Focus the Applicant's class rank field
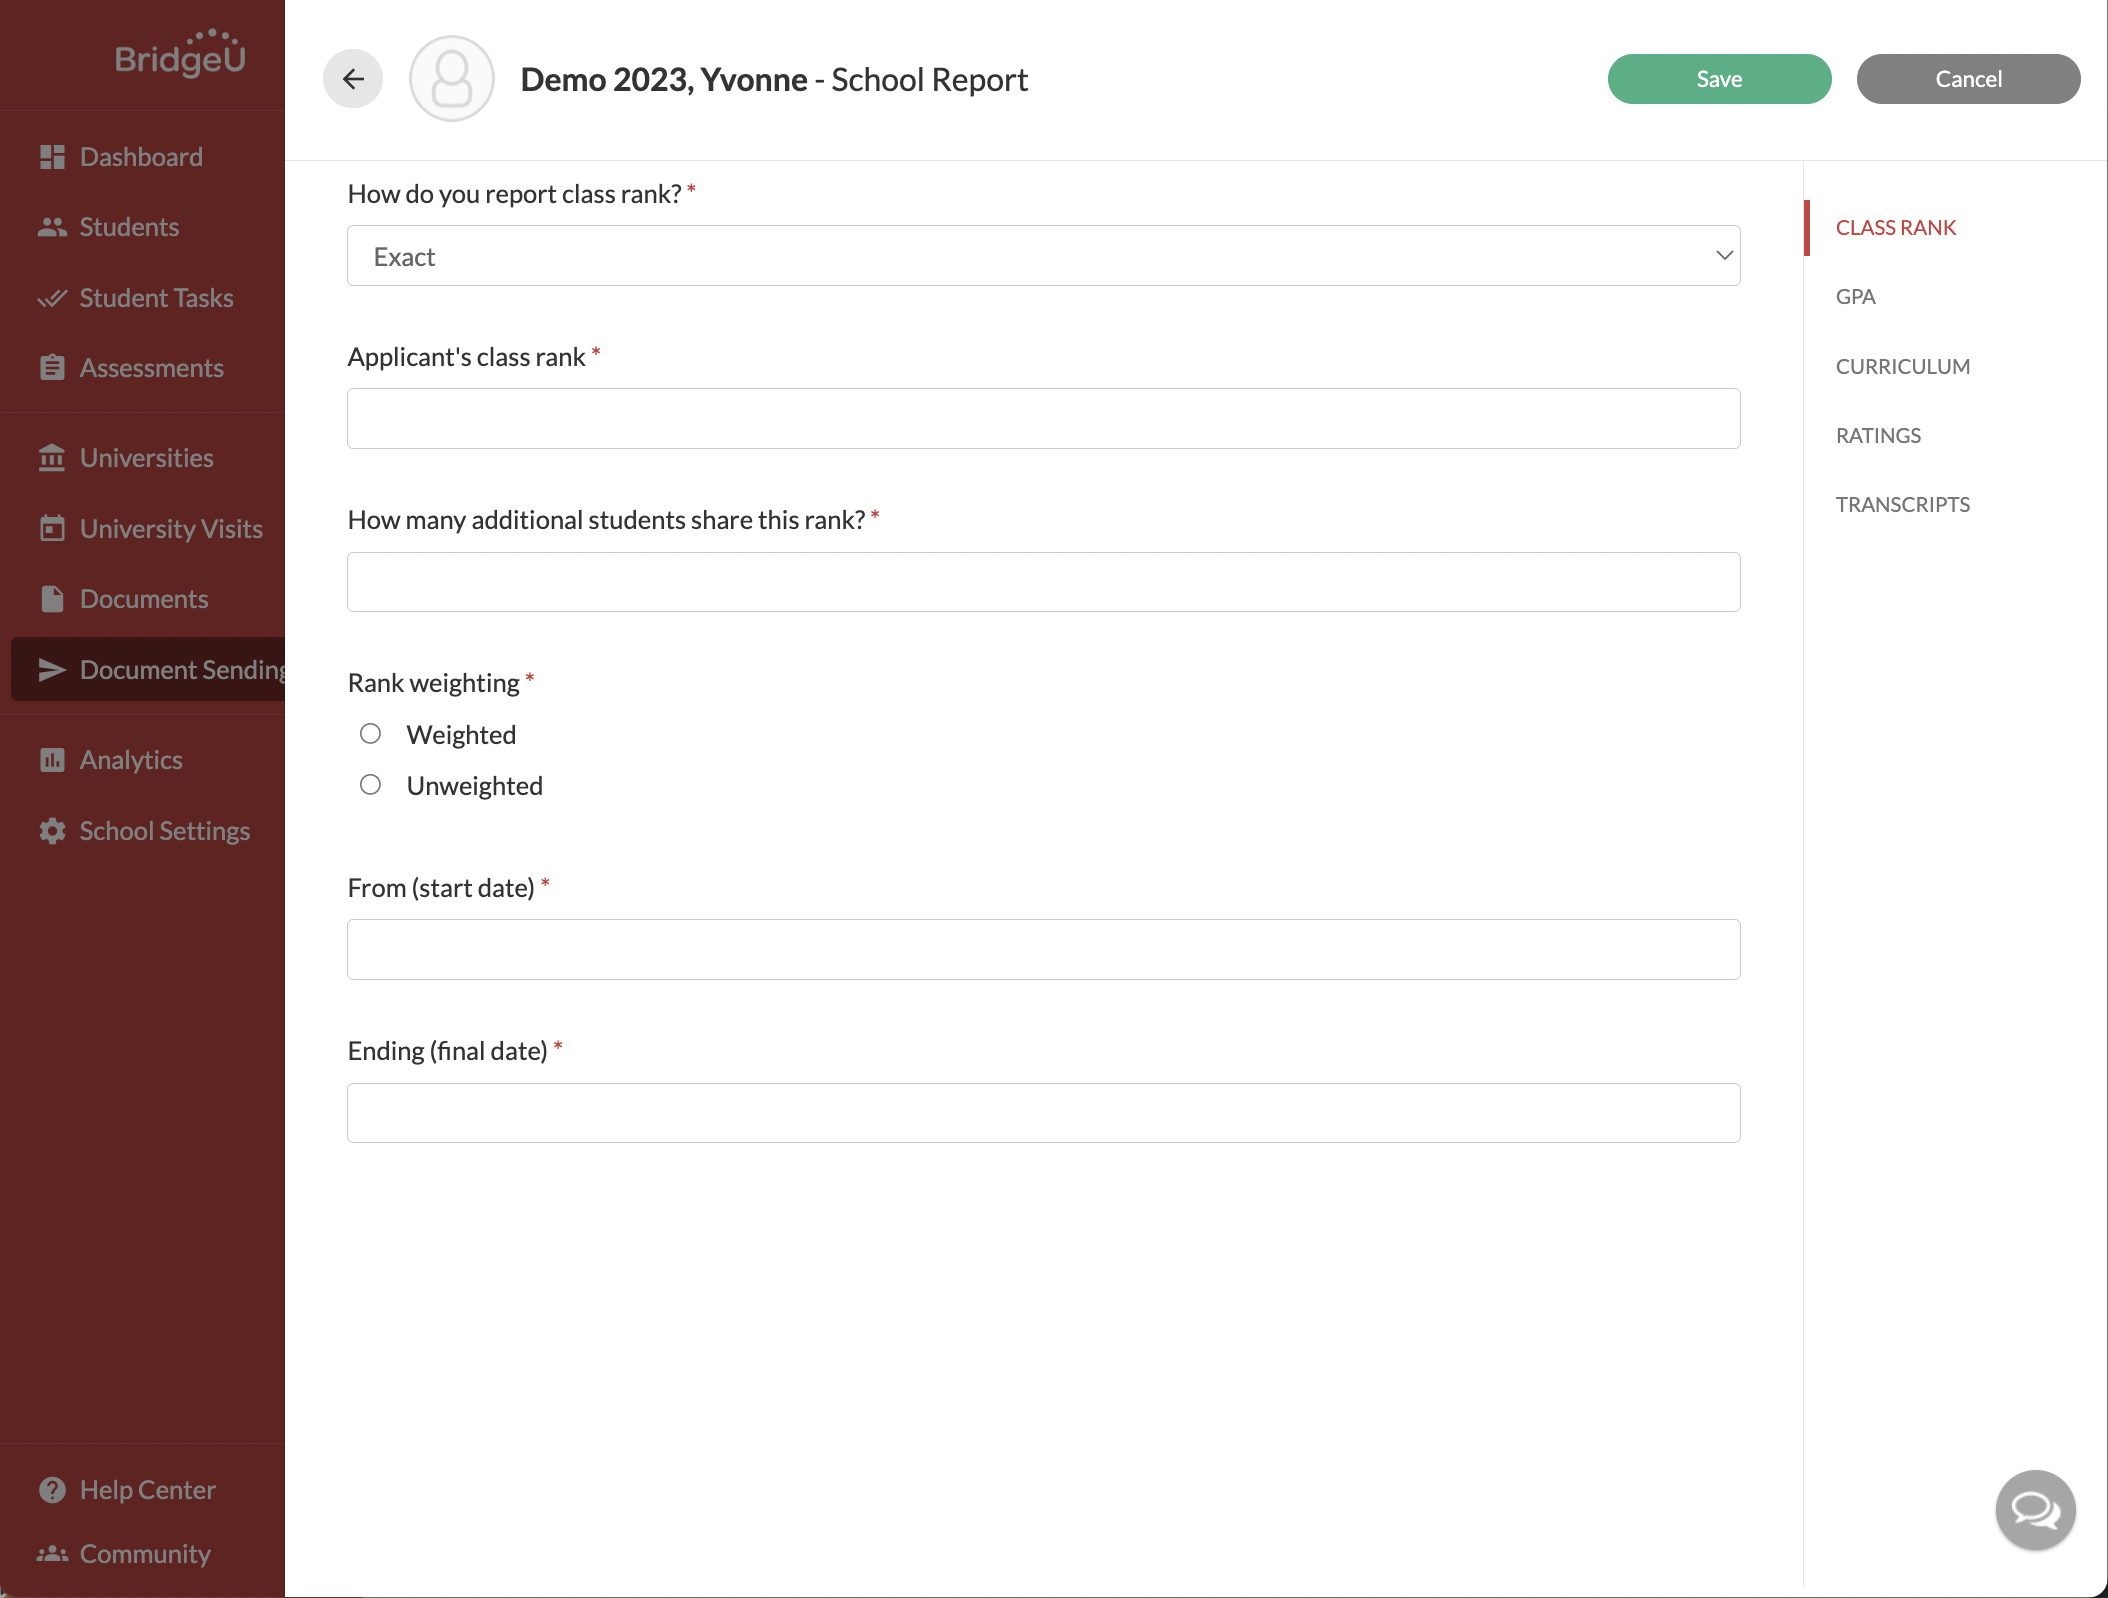Viewport: 2108px width, 1598px height. click(x=1043, y=419)
